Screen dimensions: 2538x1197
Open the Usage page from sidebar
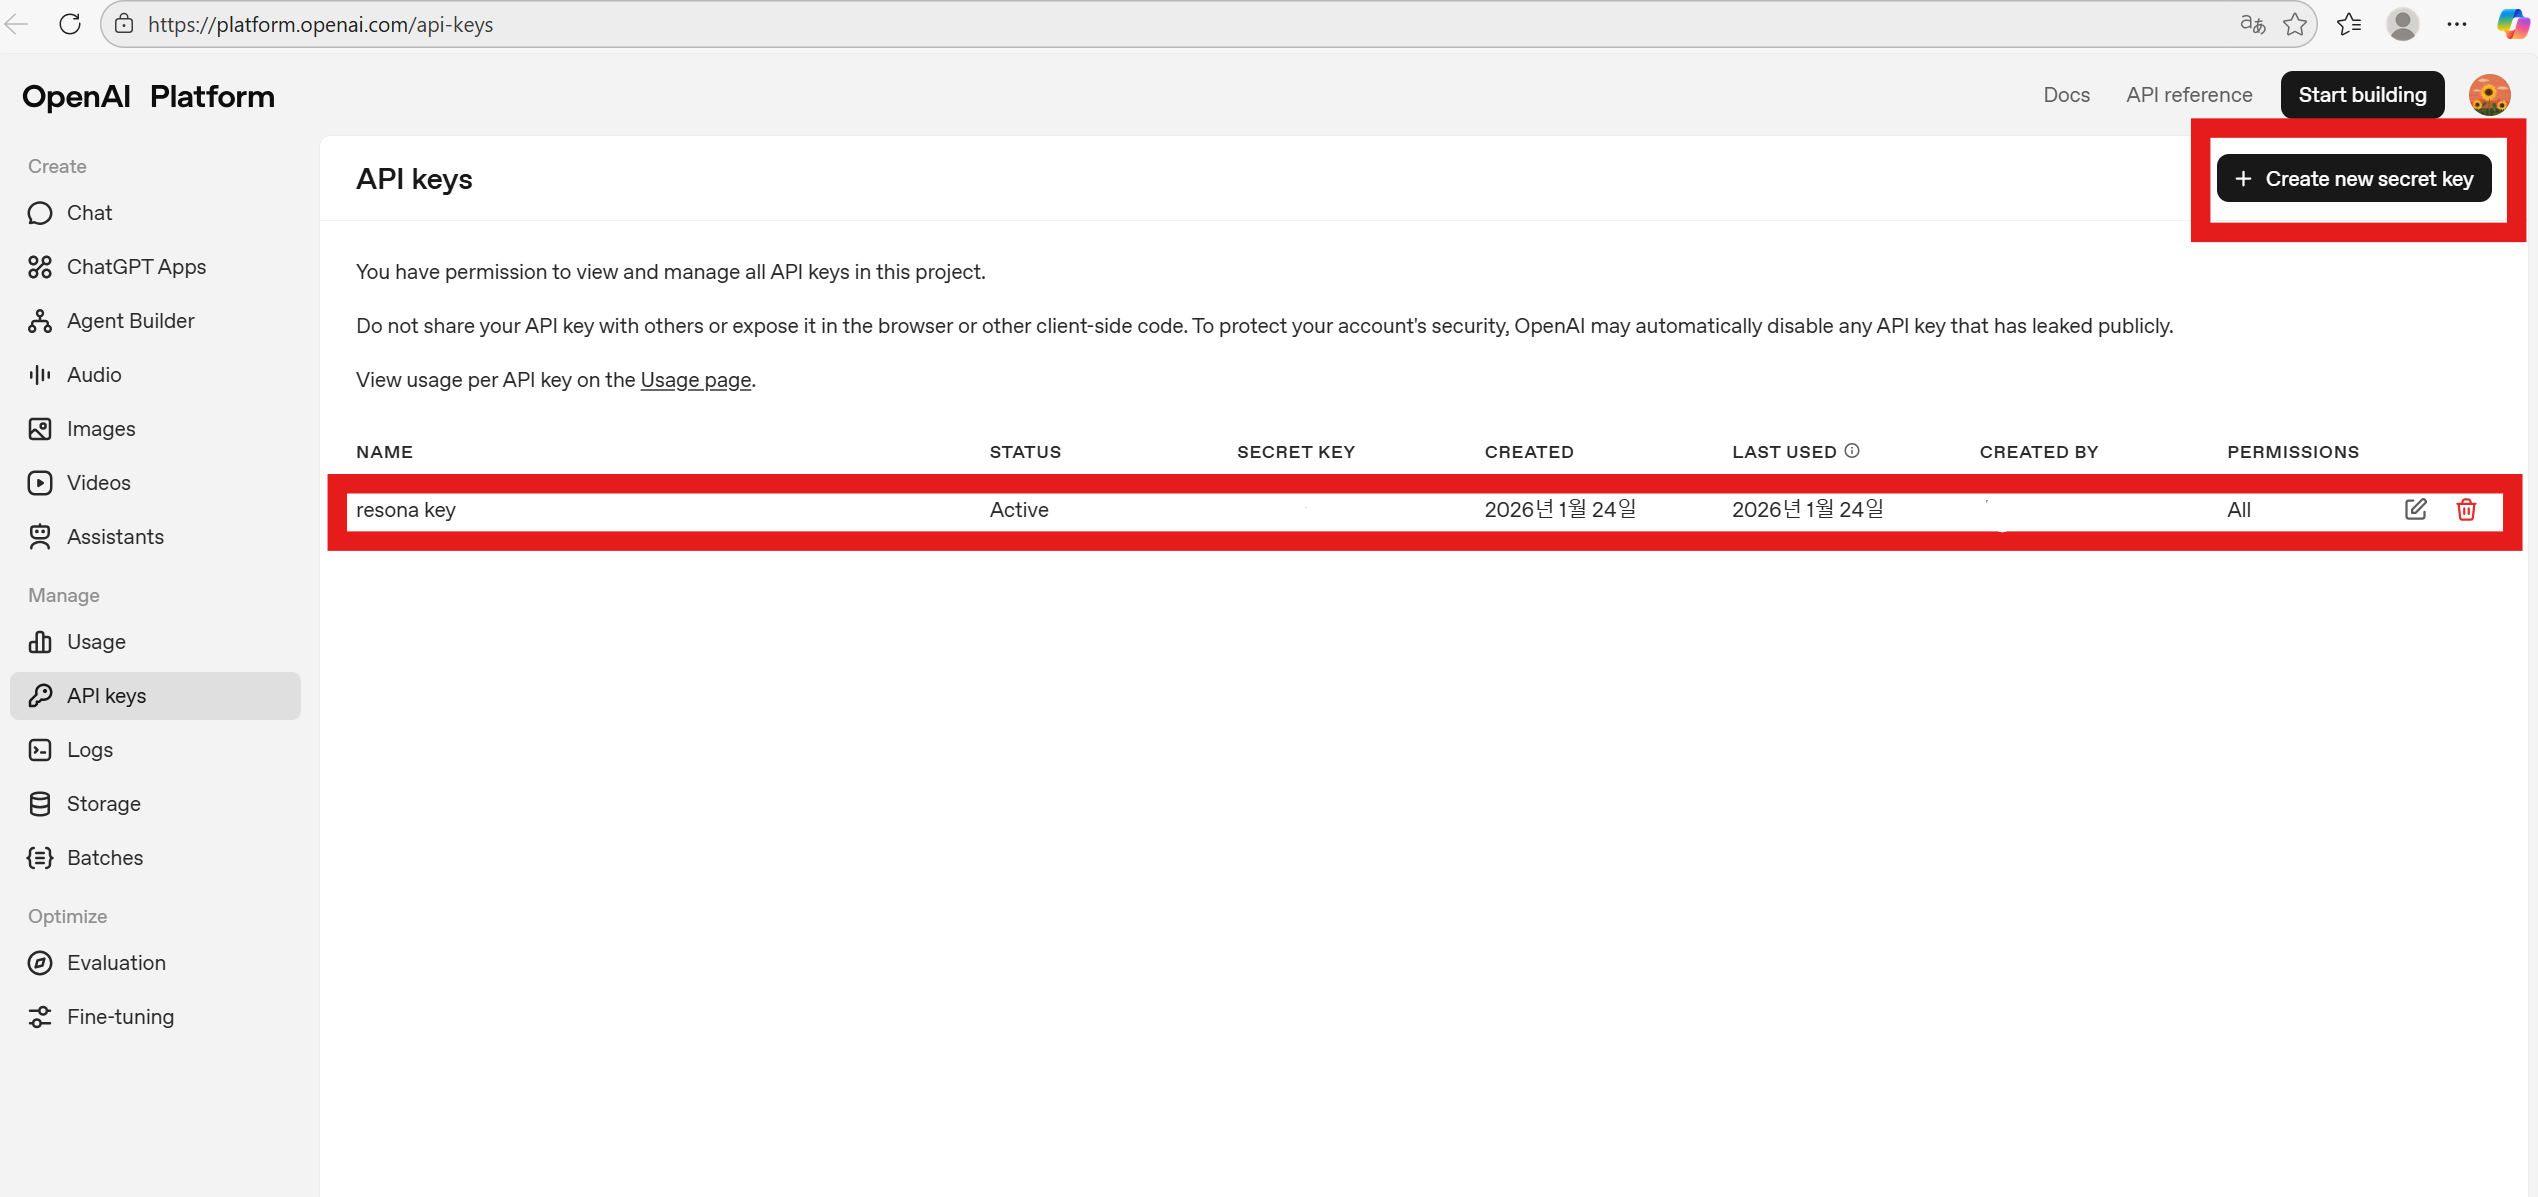point(155,642)
